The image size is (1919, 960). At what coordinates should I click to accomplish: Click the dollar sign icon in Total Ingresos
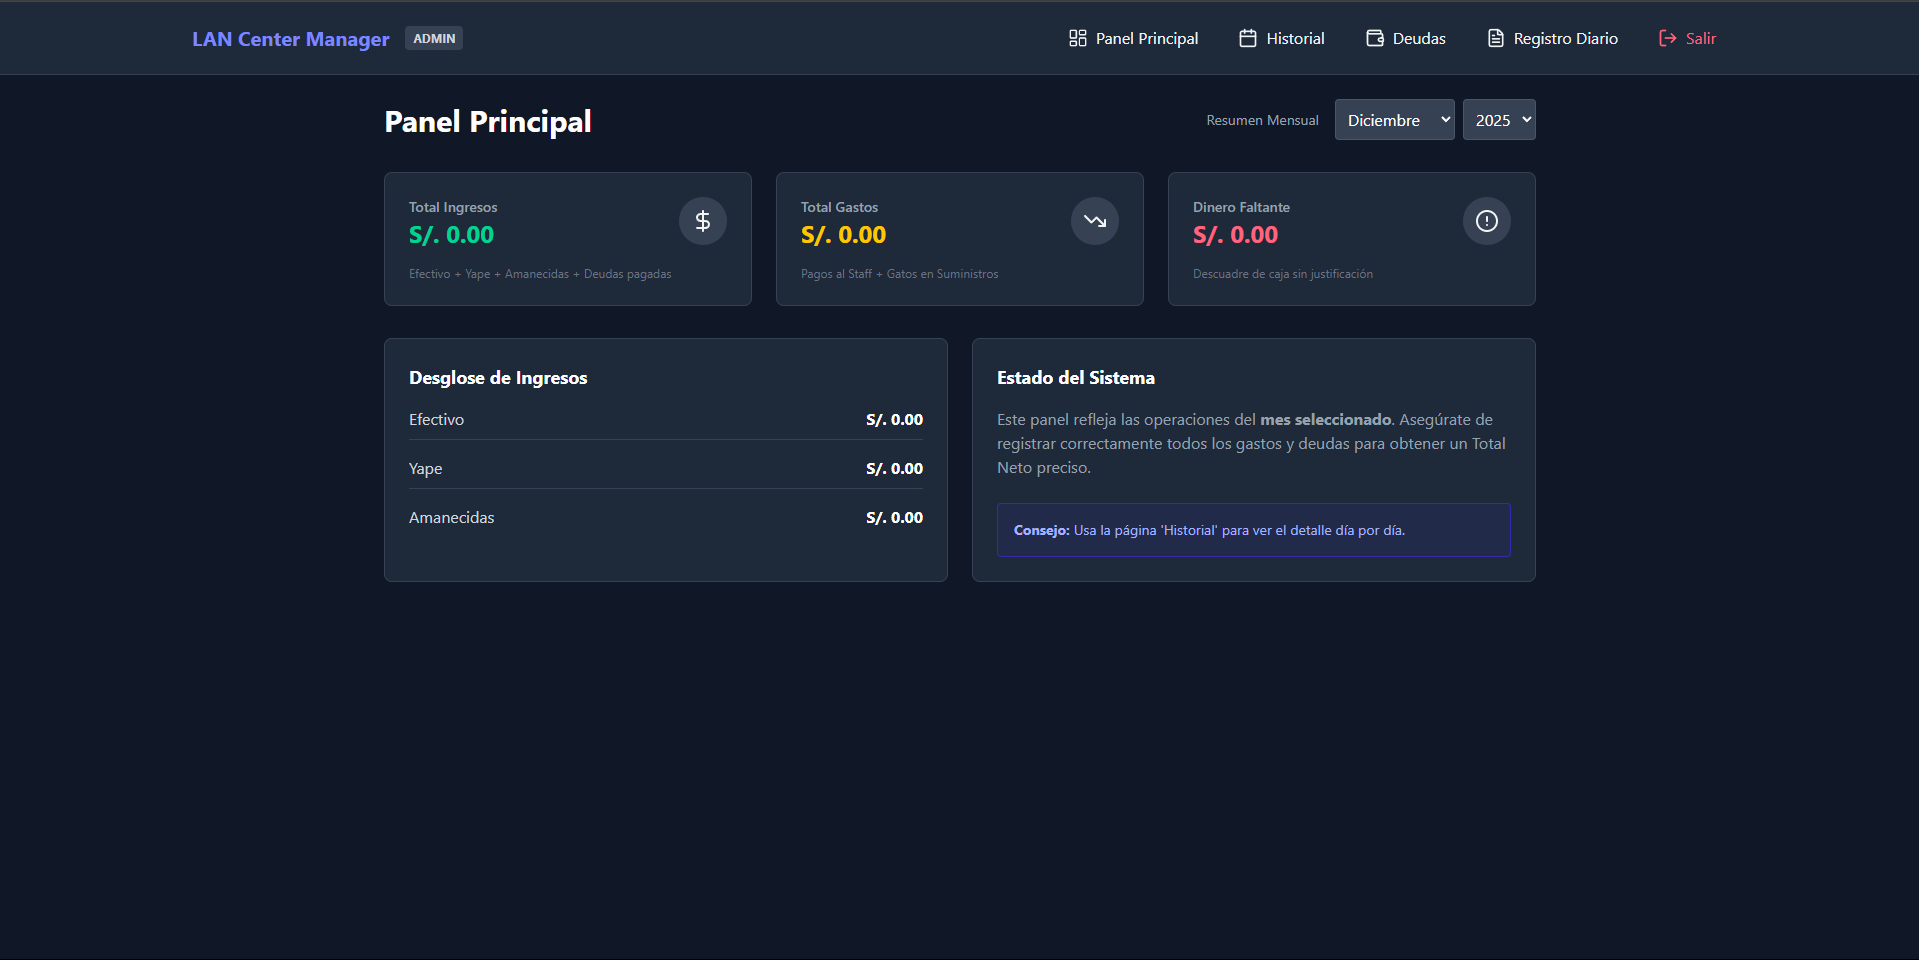pos(702,221)
